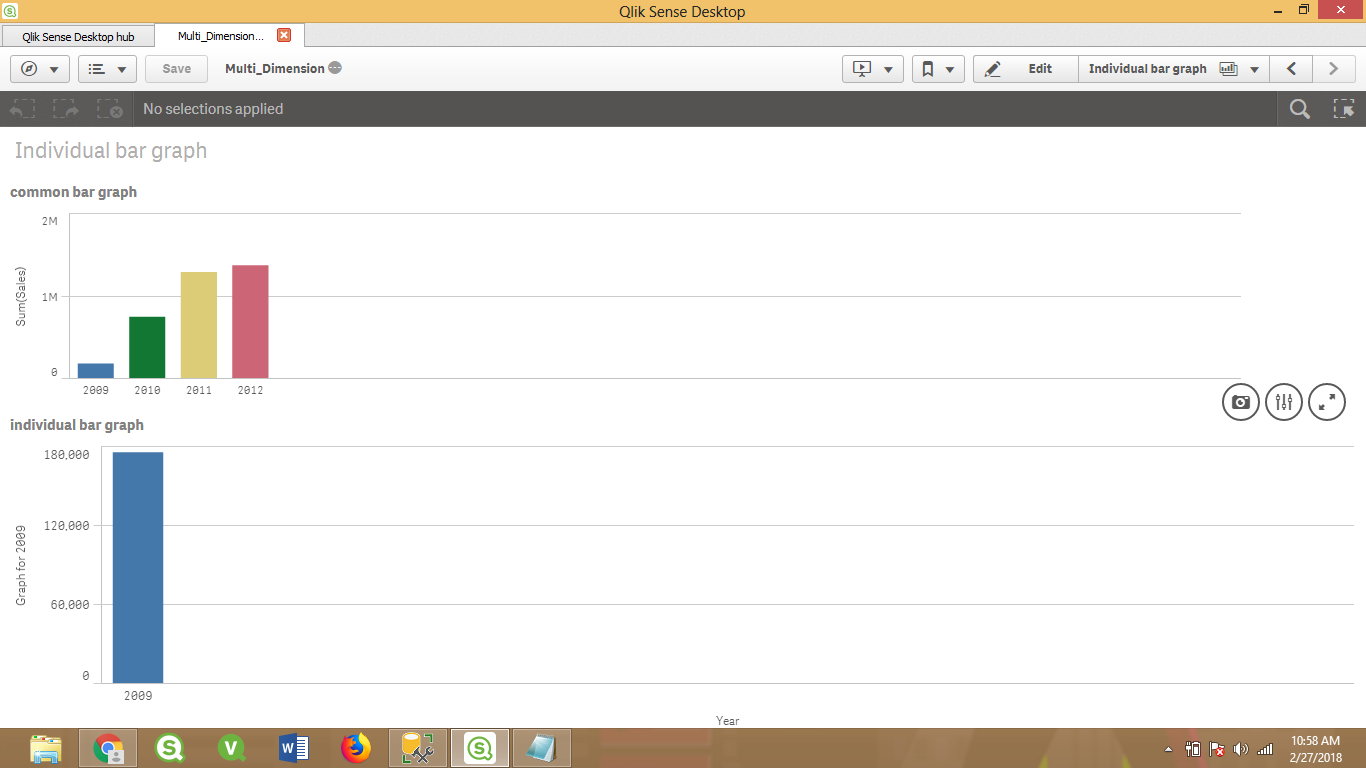Click the redo selection step icon
Screen dimensions: 1366x768
(65, 109)
